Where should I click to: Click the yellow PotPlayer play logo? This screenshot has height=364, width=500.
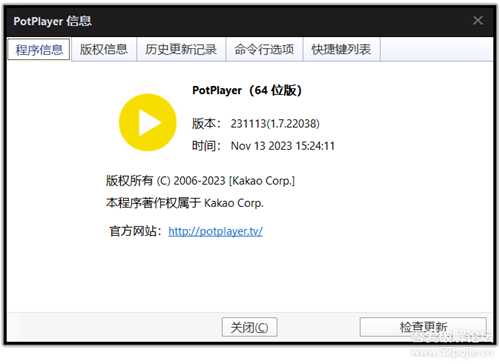pos(148,122)
